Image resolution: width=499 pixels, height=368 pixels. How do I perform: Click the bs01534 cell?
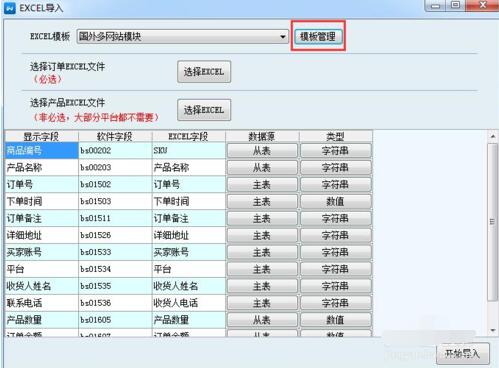tap(115, 269)
